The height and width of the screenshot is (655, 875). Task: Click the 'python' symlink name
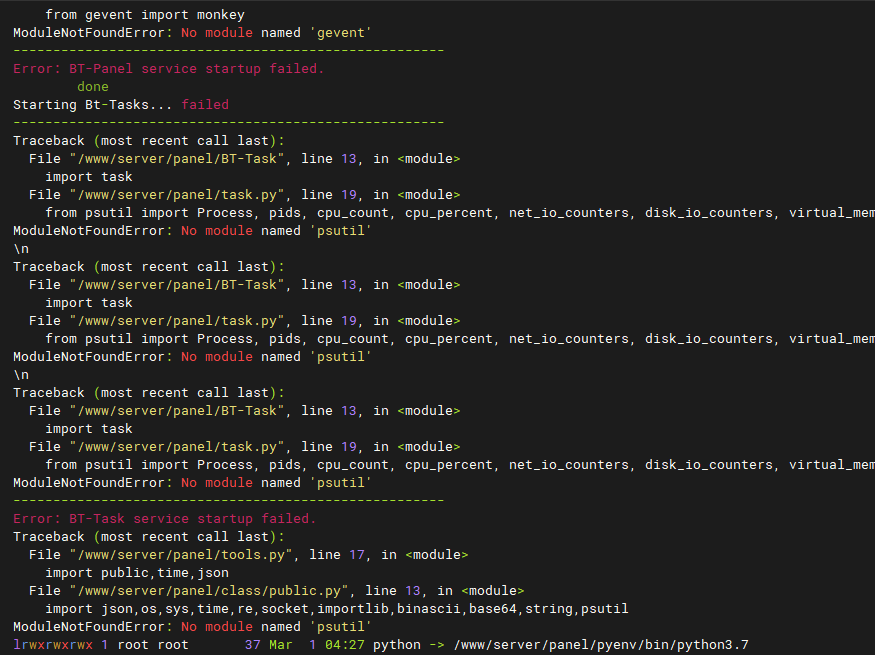coord(397,645)
